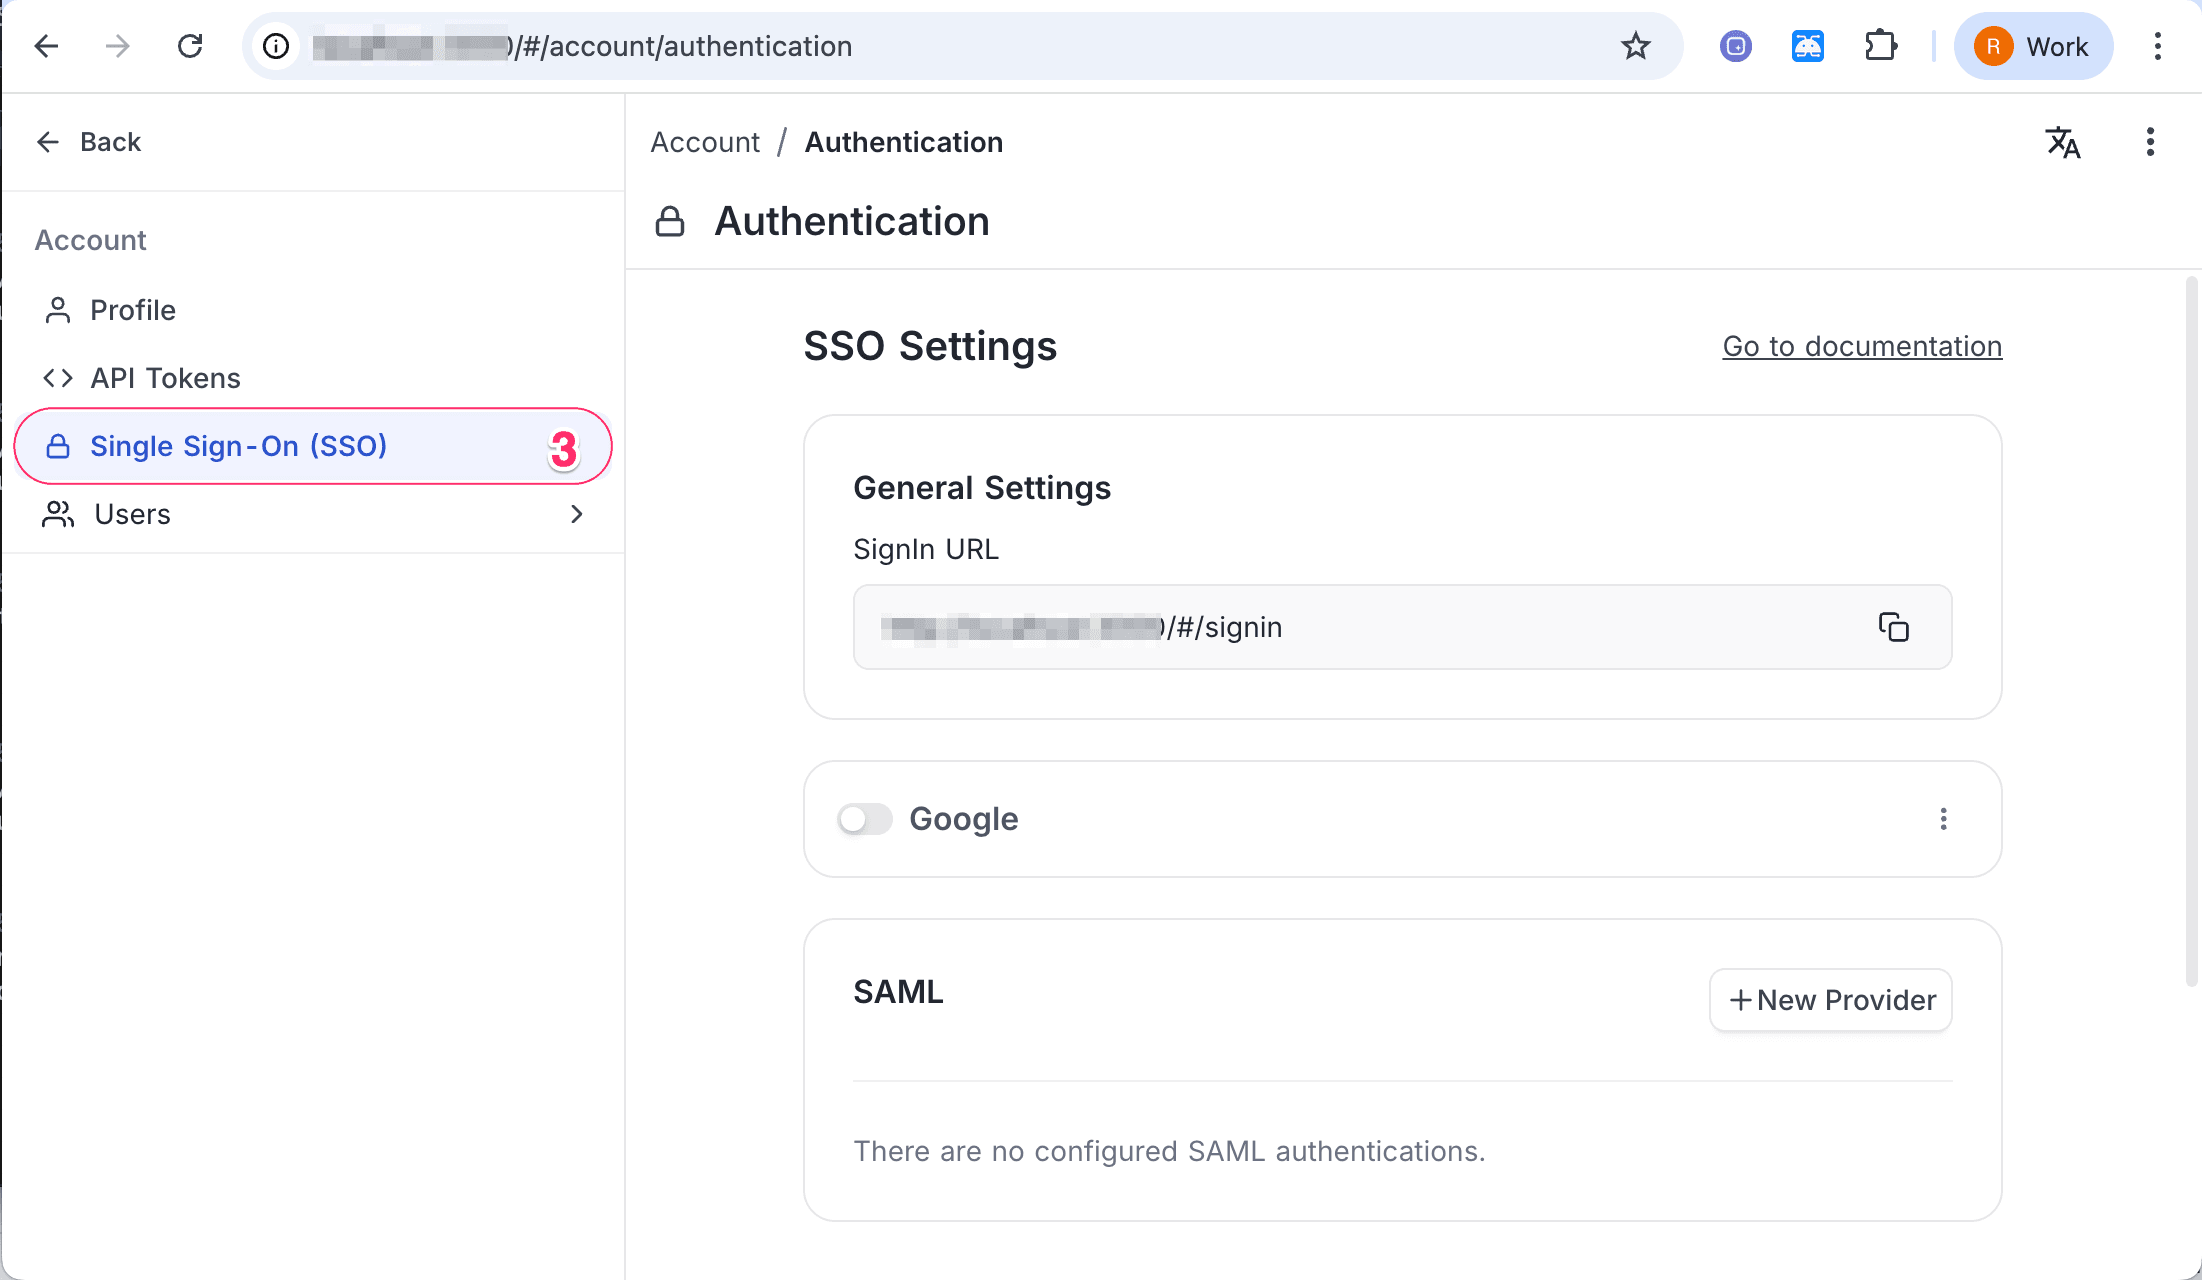Open the Chrome browser menu

coord(2157,46)
